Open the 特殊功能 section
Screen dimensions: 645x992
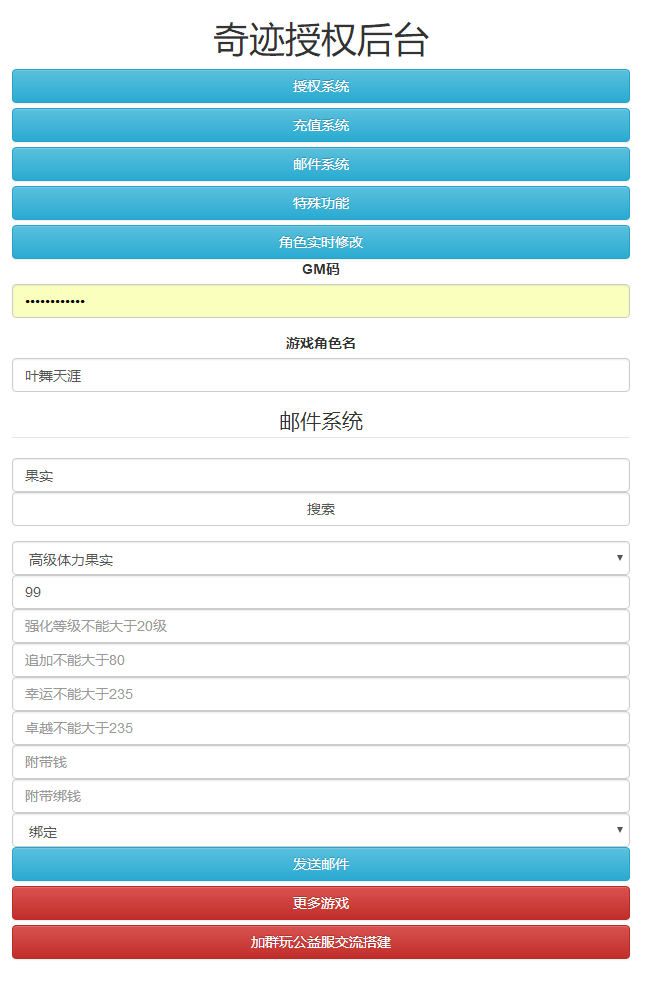pyautogui.click(x=321, y=203)
